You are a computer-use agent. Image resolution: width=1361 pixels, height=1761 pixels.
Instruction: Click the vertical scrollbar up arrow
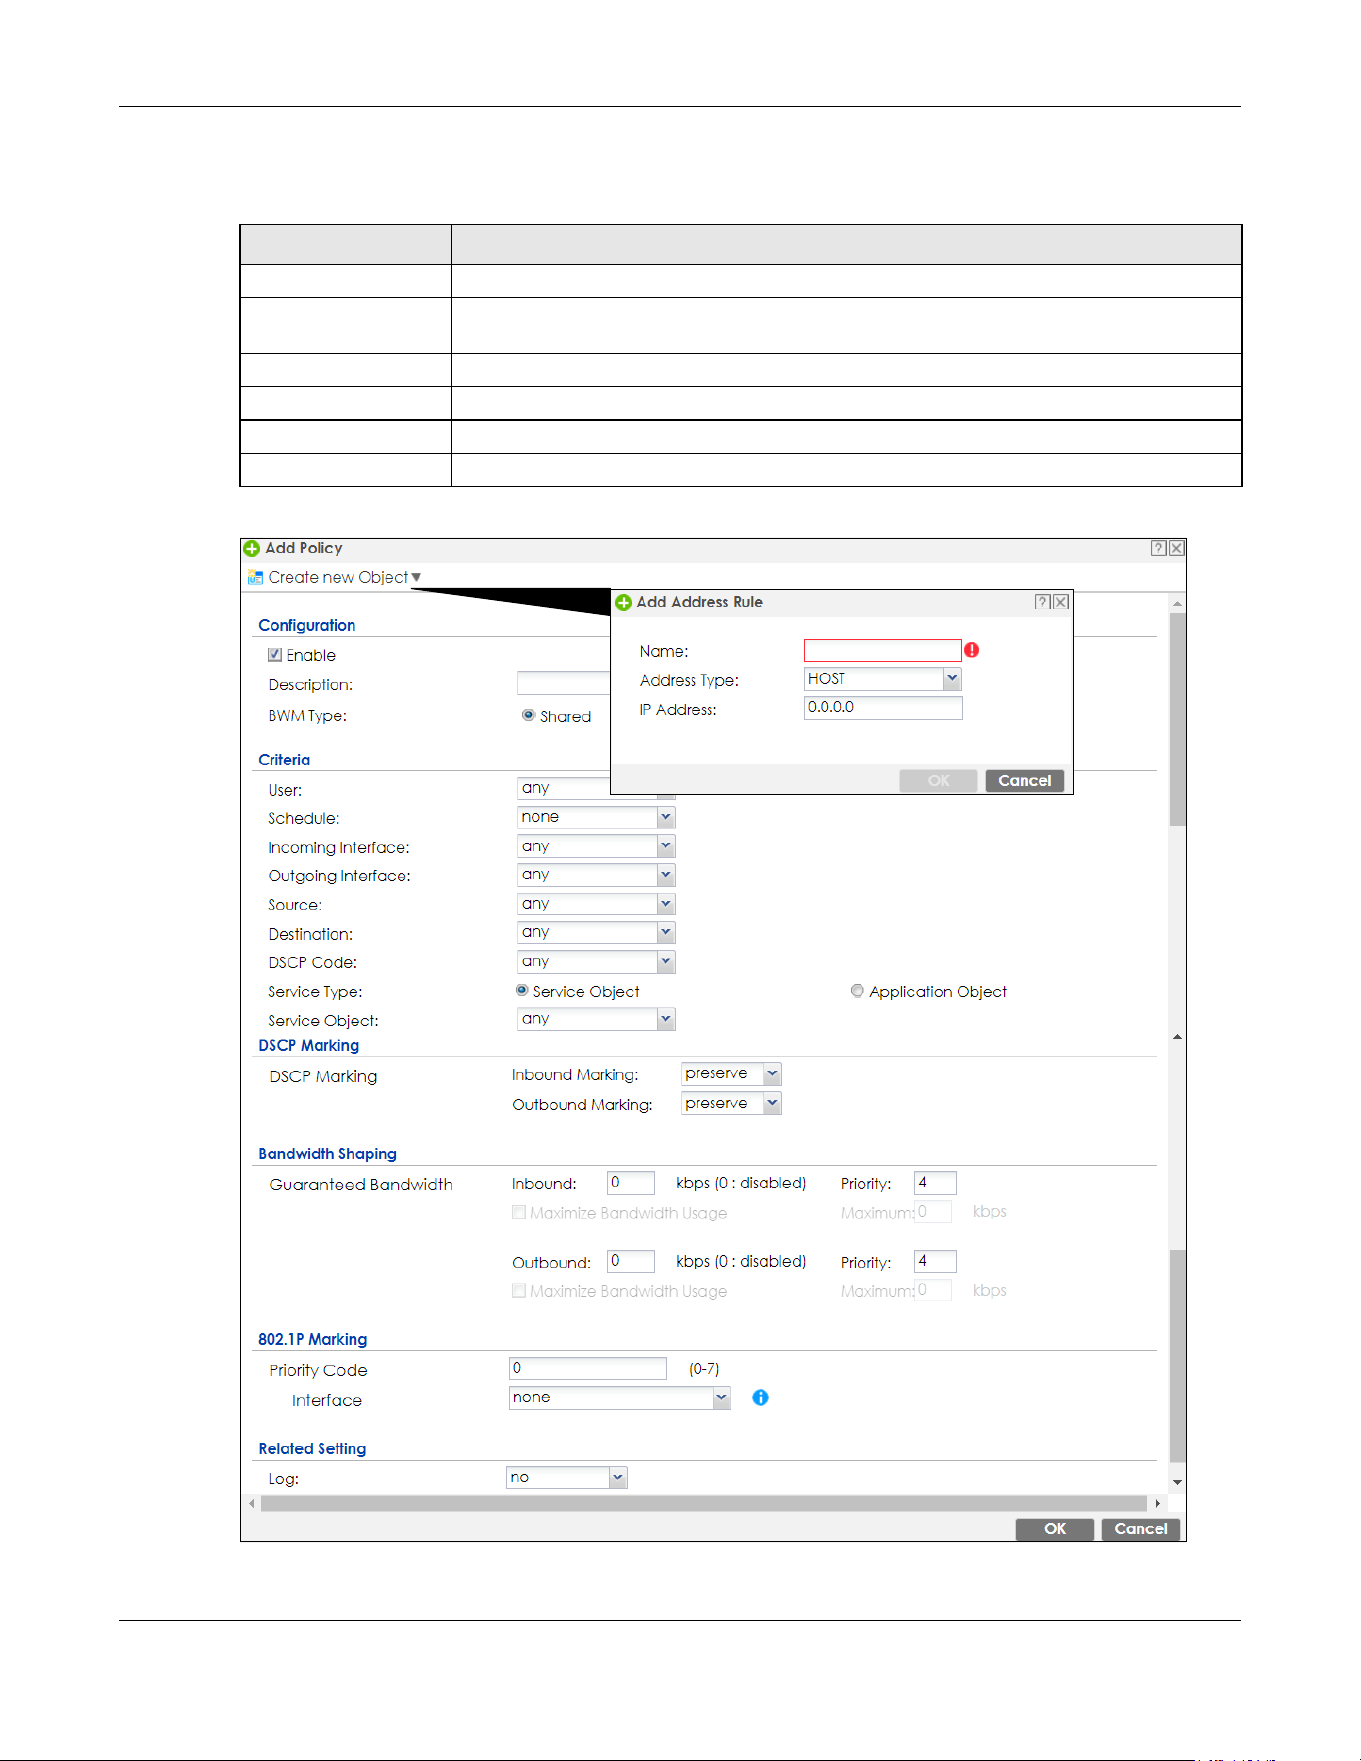coord(1178,604)
